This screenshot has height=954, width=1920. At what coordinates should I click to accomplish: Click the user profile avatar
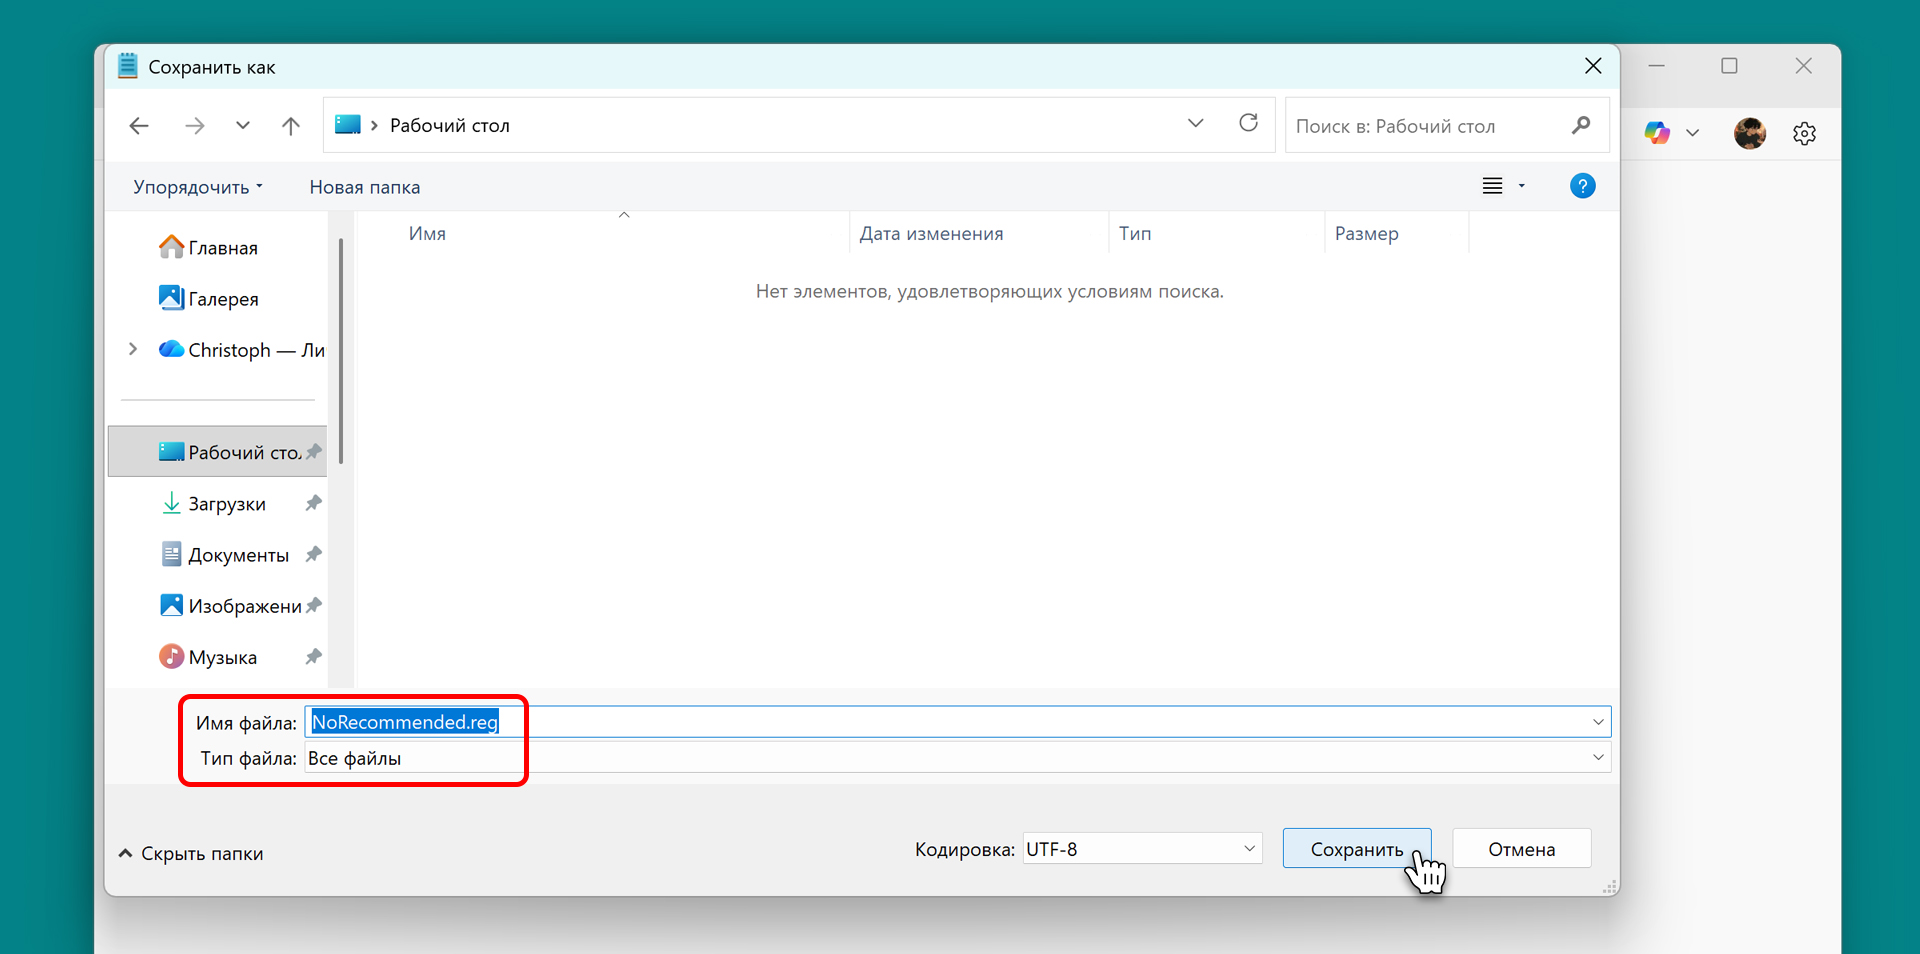[x=1749, y=133]
